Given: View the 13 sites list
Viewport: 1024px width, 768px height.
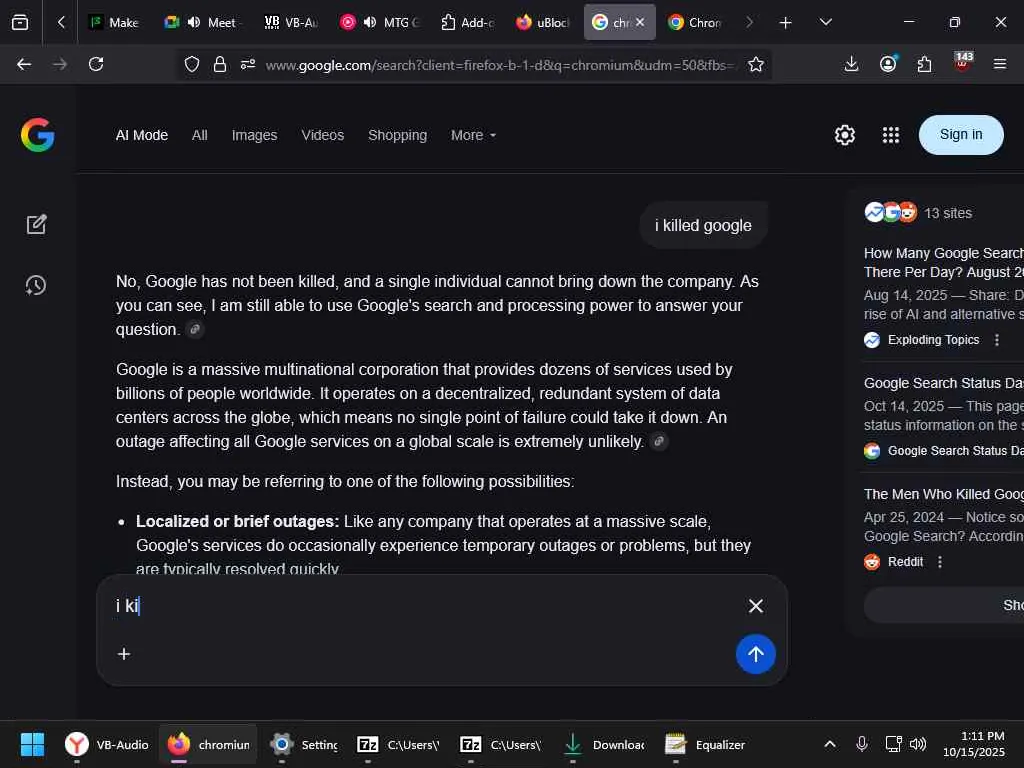Looking at the screenshot, I should (918, 213).
